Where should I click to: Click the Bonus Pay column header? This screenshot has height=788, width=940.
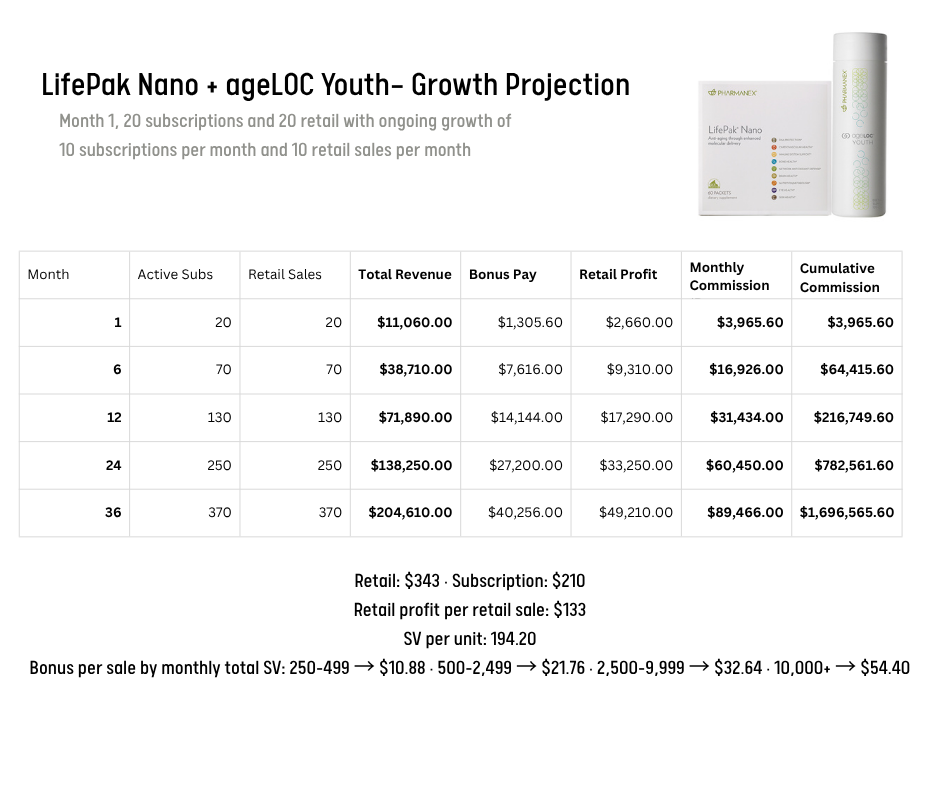[502, 274]
